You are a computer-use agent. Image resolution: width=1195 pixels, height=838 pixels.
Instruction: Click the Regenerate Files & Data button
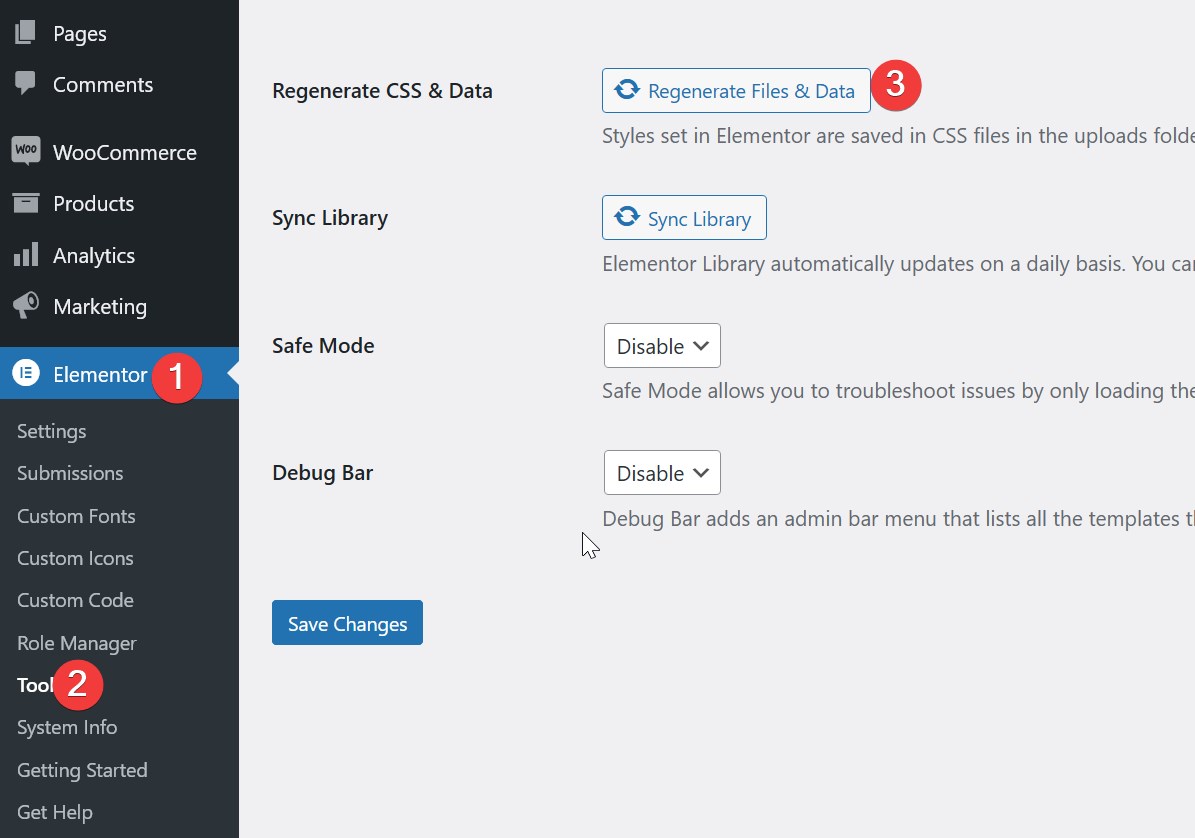736,91
